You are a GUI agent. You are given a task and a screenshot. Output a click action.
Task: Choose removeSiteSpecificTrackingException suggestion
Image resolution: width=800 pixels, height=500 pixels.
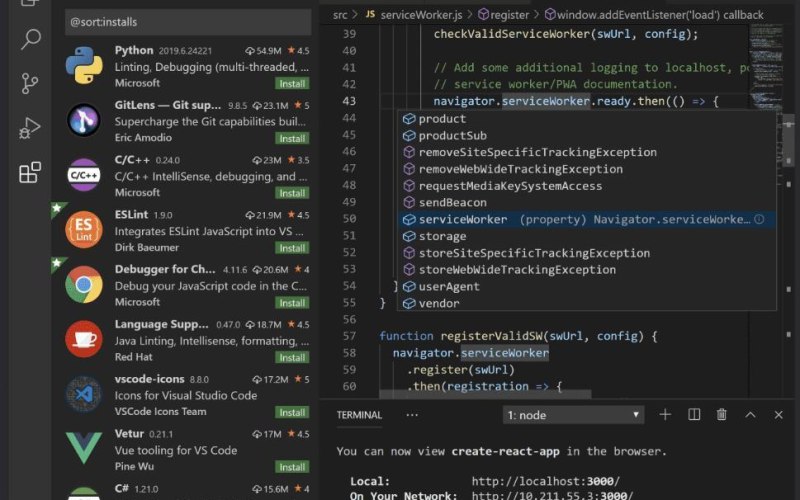click(x=587, y=152)
